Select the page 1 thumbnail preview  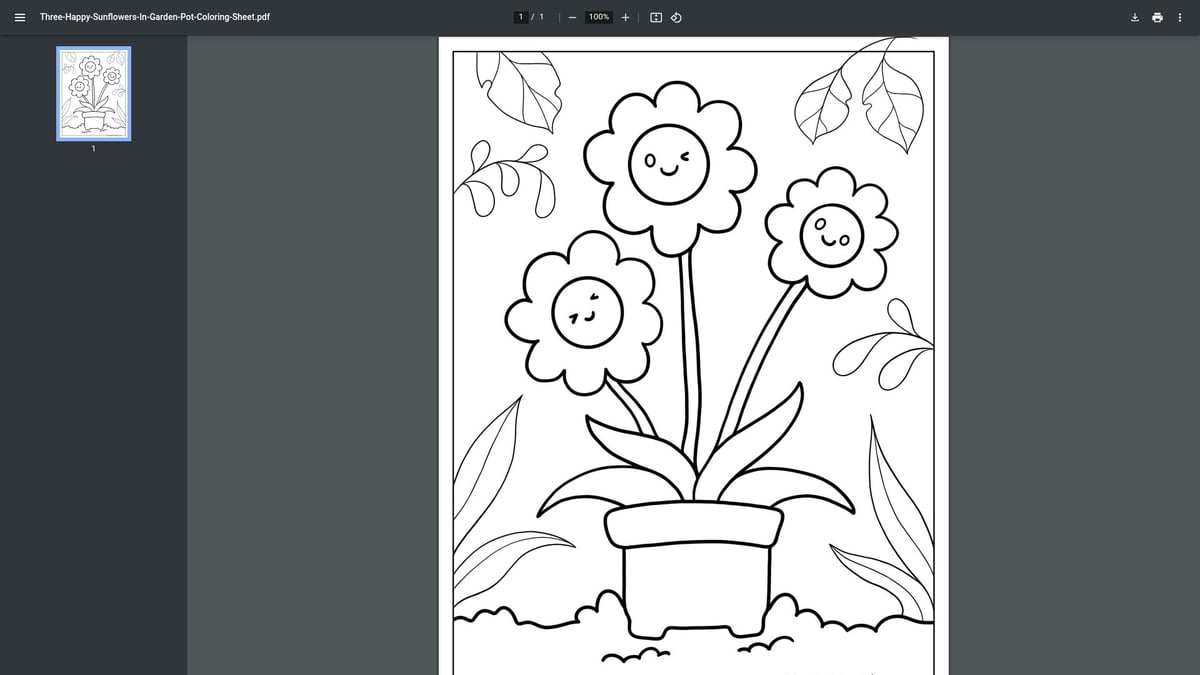(x=93, y=93)
